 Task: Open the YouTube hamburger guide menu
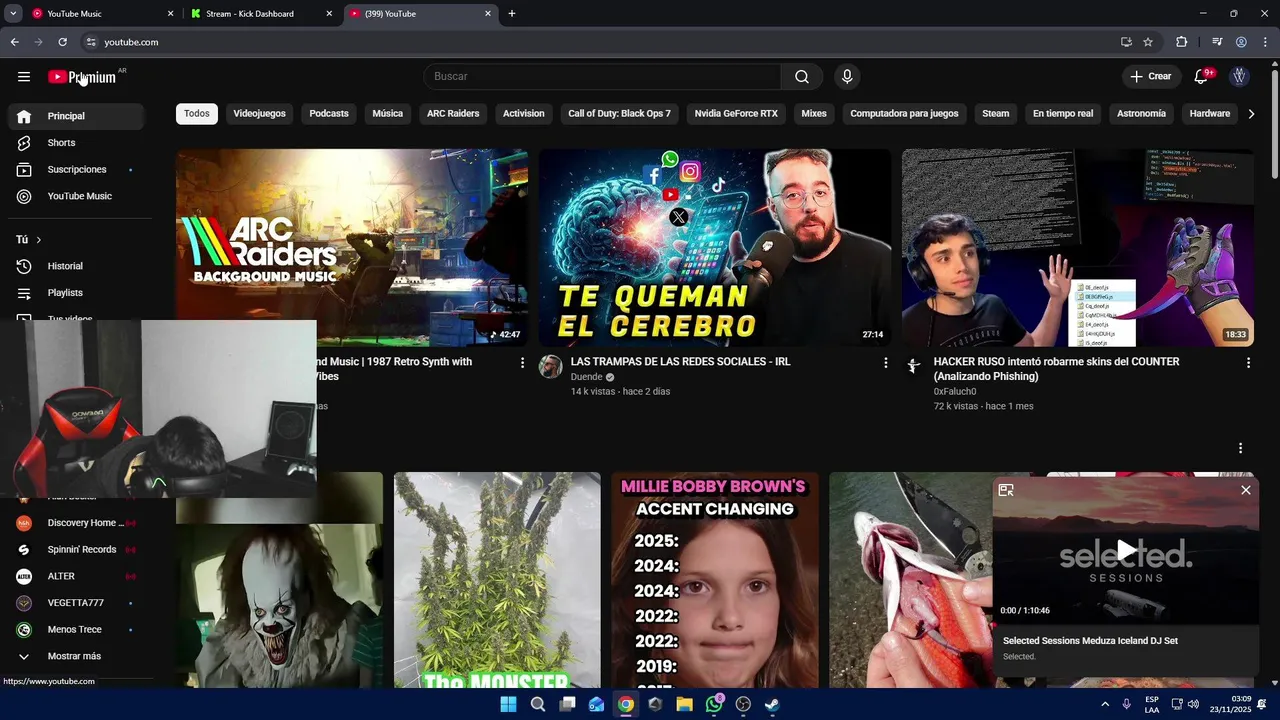(x=24, y=77)
